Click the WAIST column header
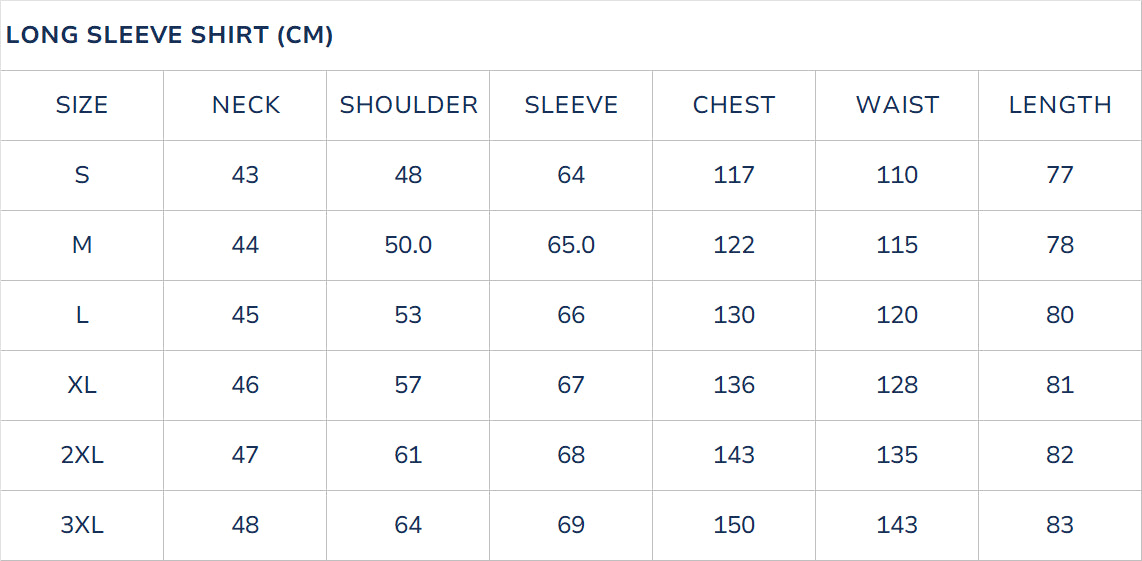Image resolution: width=1142 pixels, height=561 pixels. click(x=897, y=105)
